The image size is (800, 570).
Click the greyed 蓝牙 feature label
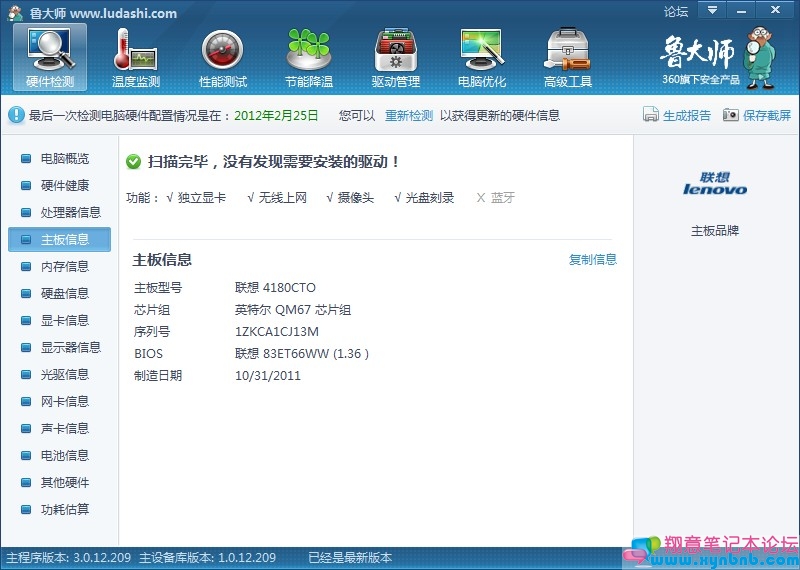point(503,197)
